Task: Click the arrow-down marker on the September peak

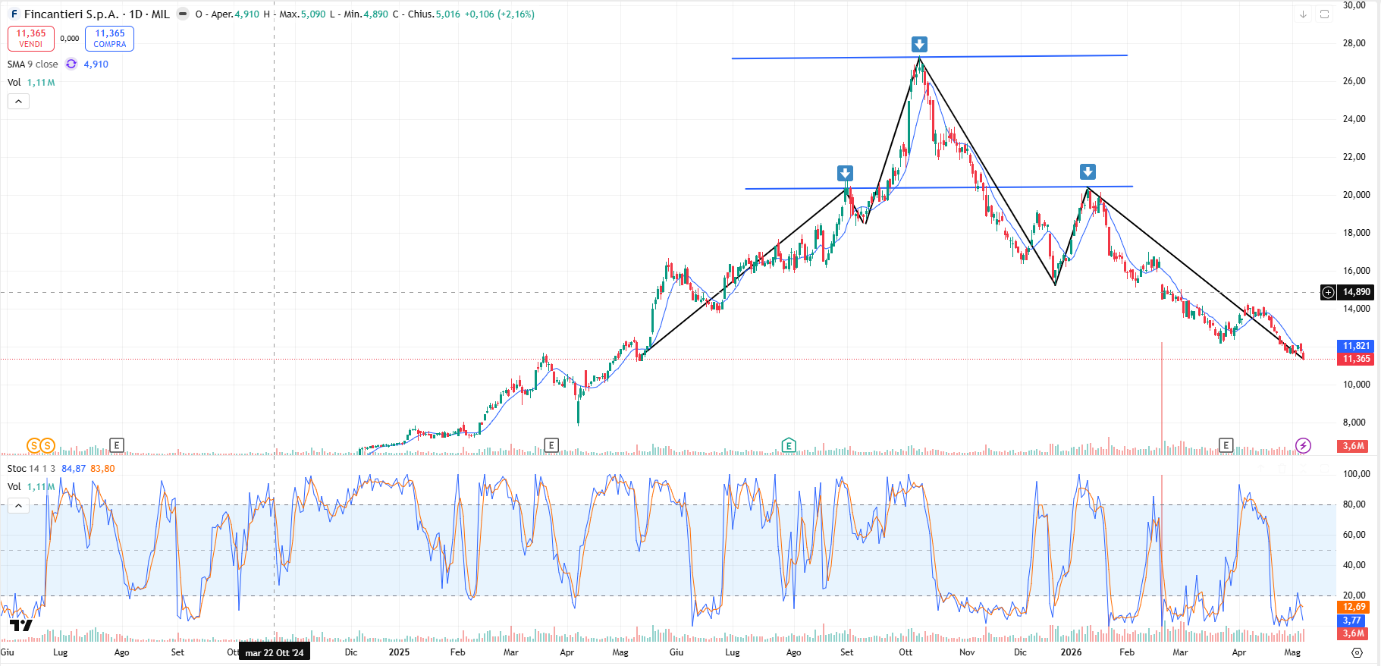Action: pos(846,173)
